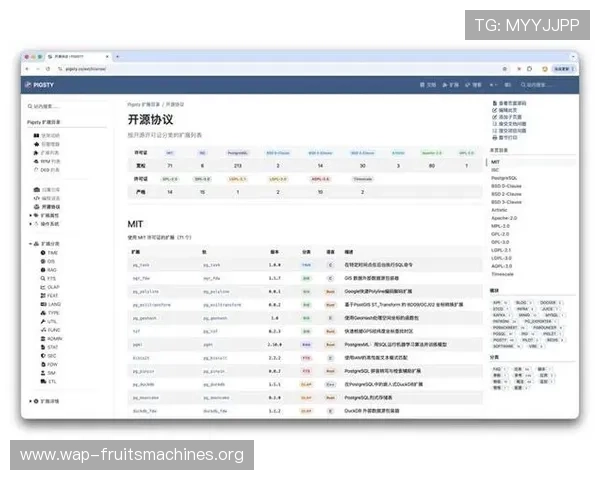The image size is (600, 480).
Task: Open DEB list in sidebar
Action: point(46,170)
